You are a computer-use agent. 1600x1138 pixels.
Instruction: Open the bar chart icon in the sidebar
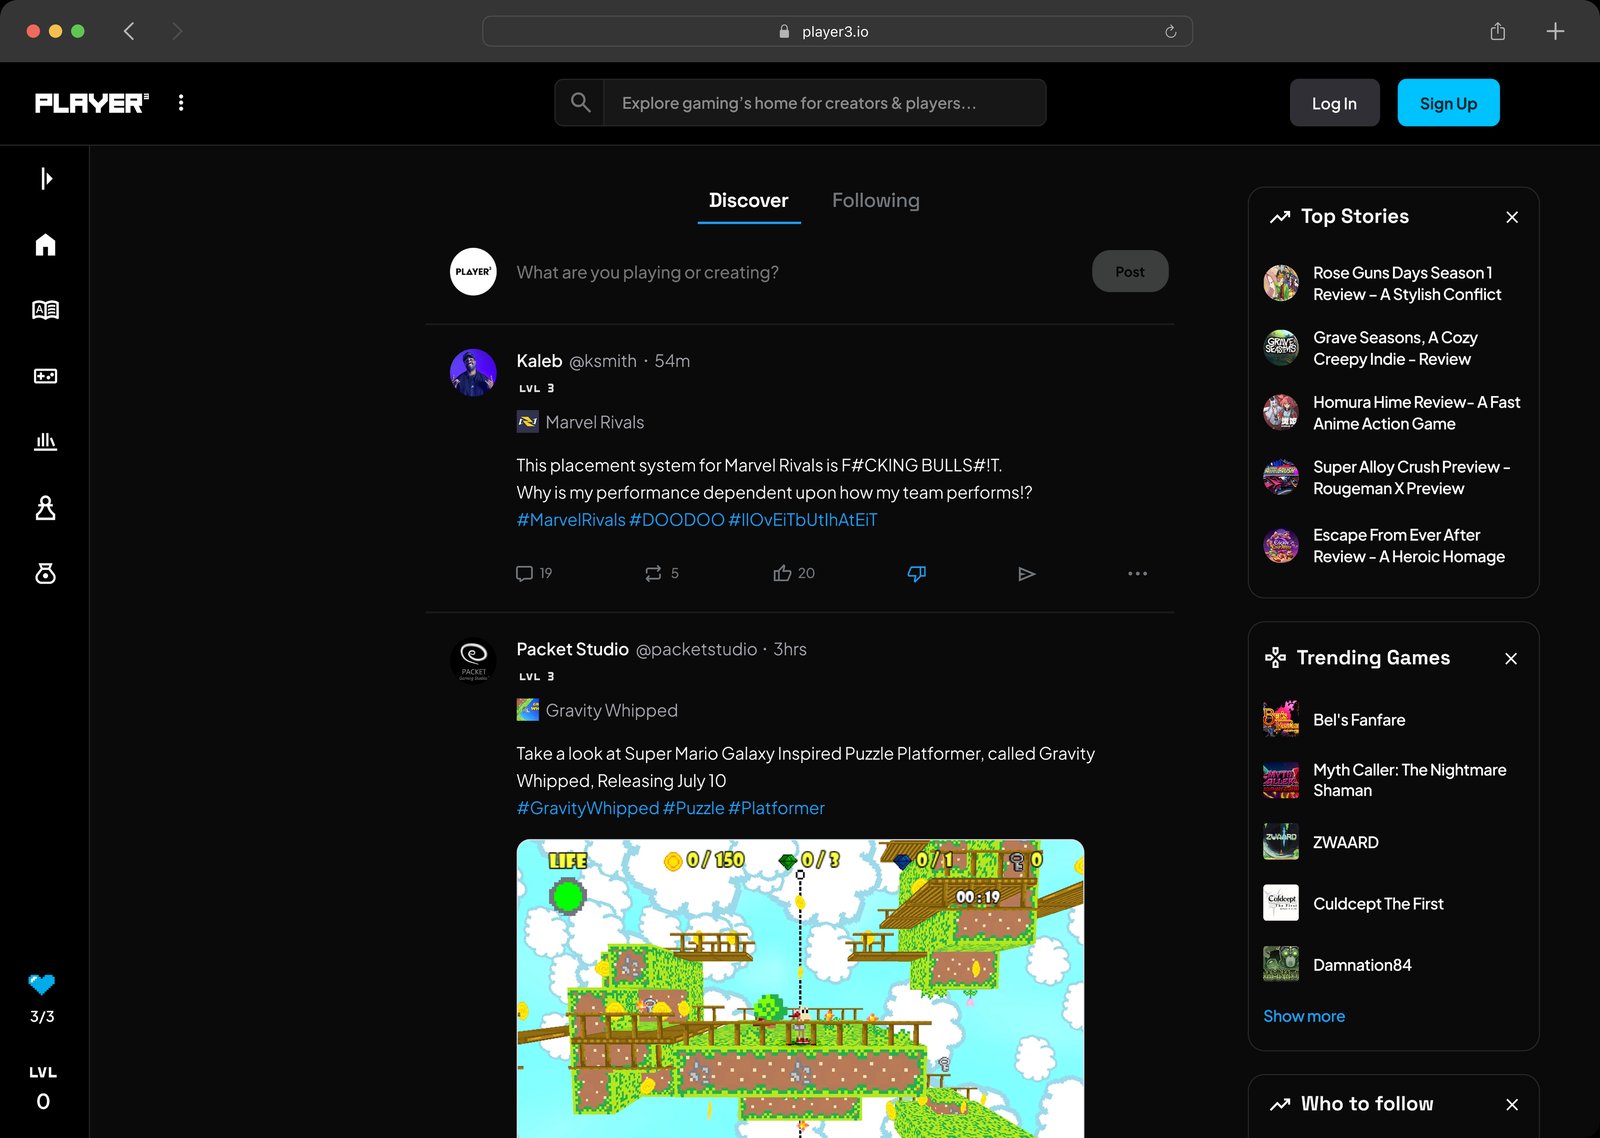[45, 441]
